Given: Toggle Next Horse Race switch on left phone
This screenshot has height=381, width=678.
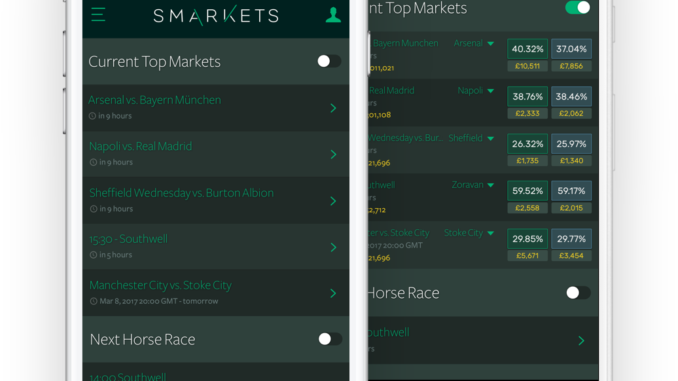Looking at the screenshot, I should click(330, 339).
